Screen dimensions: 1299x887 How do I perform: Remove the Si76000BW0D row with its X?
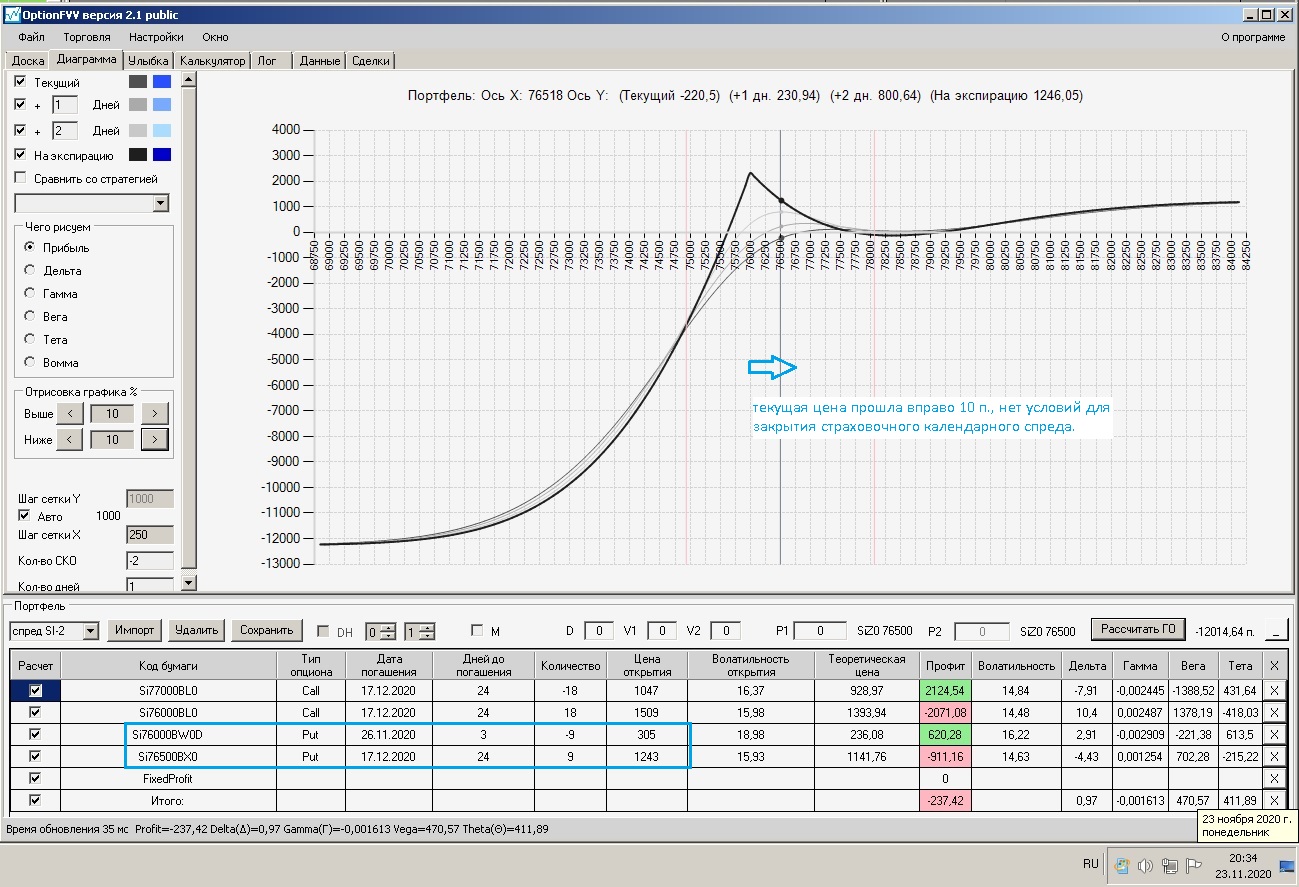(x=1273, y=734)
